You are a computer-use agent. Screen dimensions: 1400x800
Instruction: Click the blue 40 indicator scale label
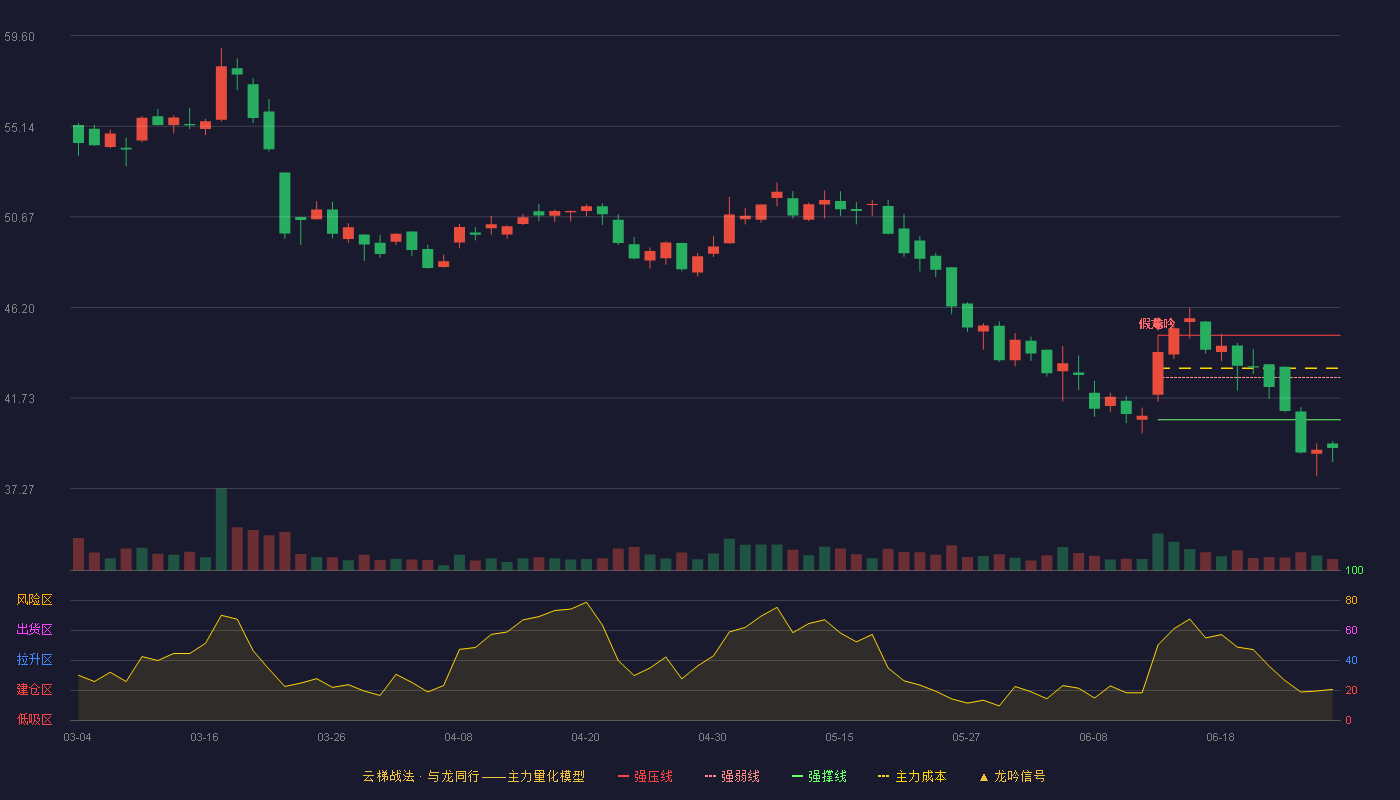(x=1351, y=660)
